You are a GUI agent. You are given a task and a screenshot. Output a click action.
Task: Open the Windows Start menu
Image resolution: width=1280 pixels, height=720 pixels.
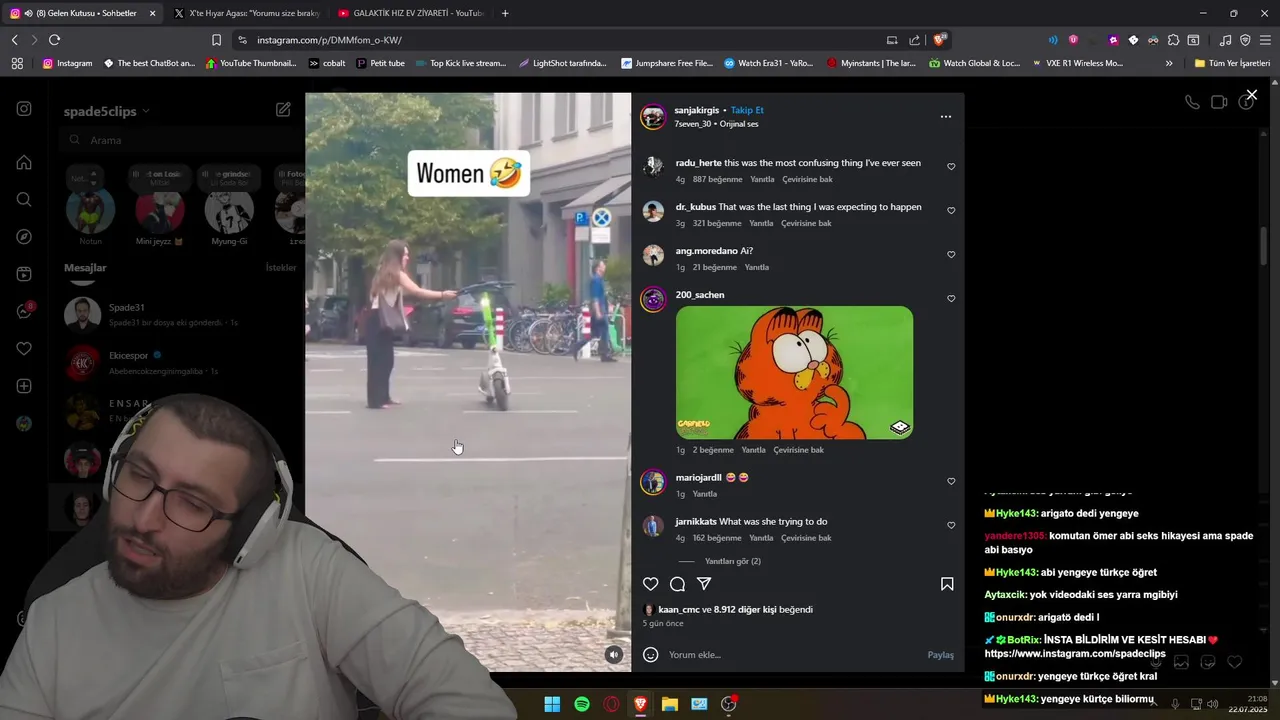point(552,704)
